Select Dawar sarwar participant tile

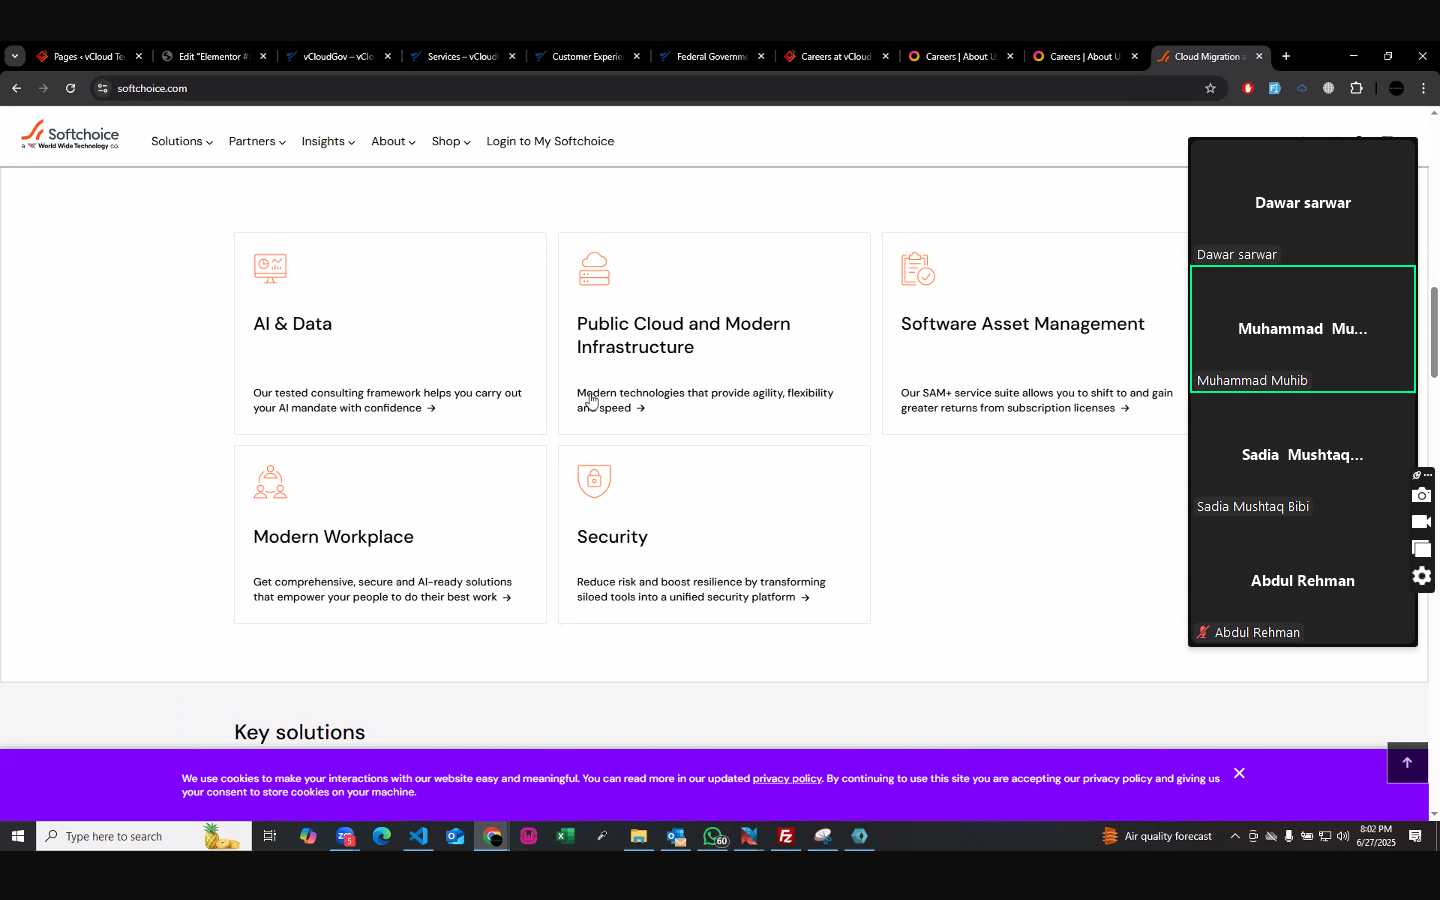(1302, 203)
